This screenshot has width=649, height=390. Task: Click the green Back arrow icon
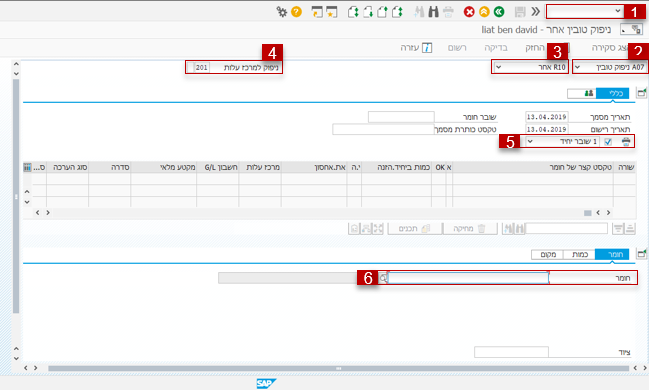coord(499,12)
